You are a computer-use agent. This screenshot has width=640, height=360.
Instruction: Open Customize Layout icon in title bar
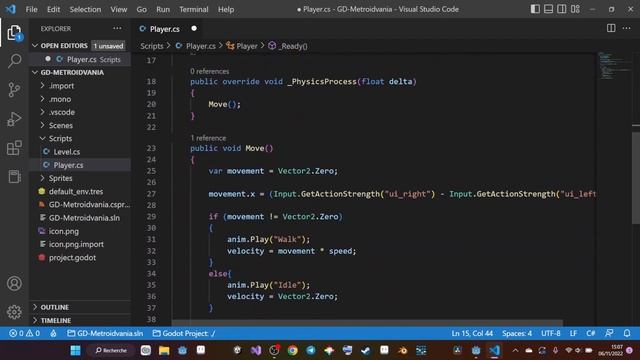[575, 9]
